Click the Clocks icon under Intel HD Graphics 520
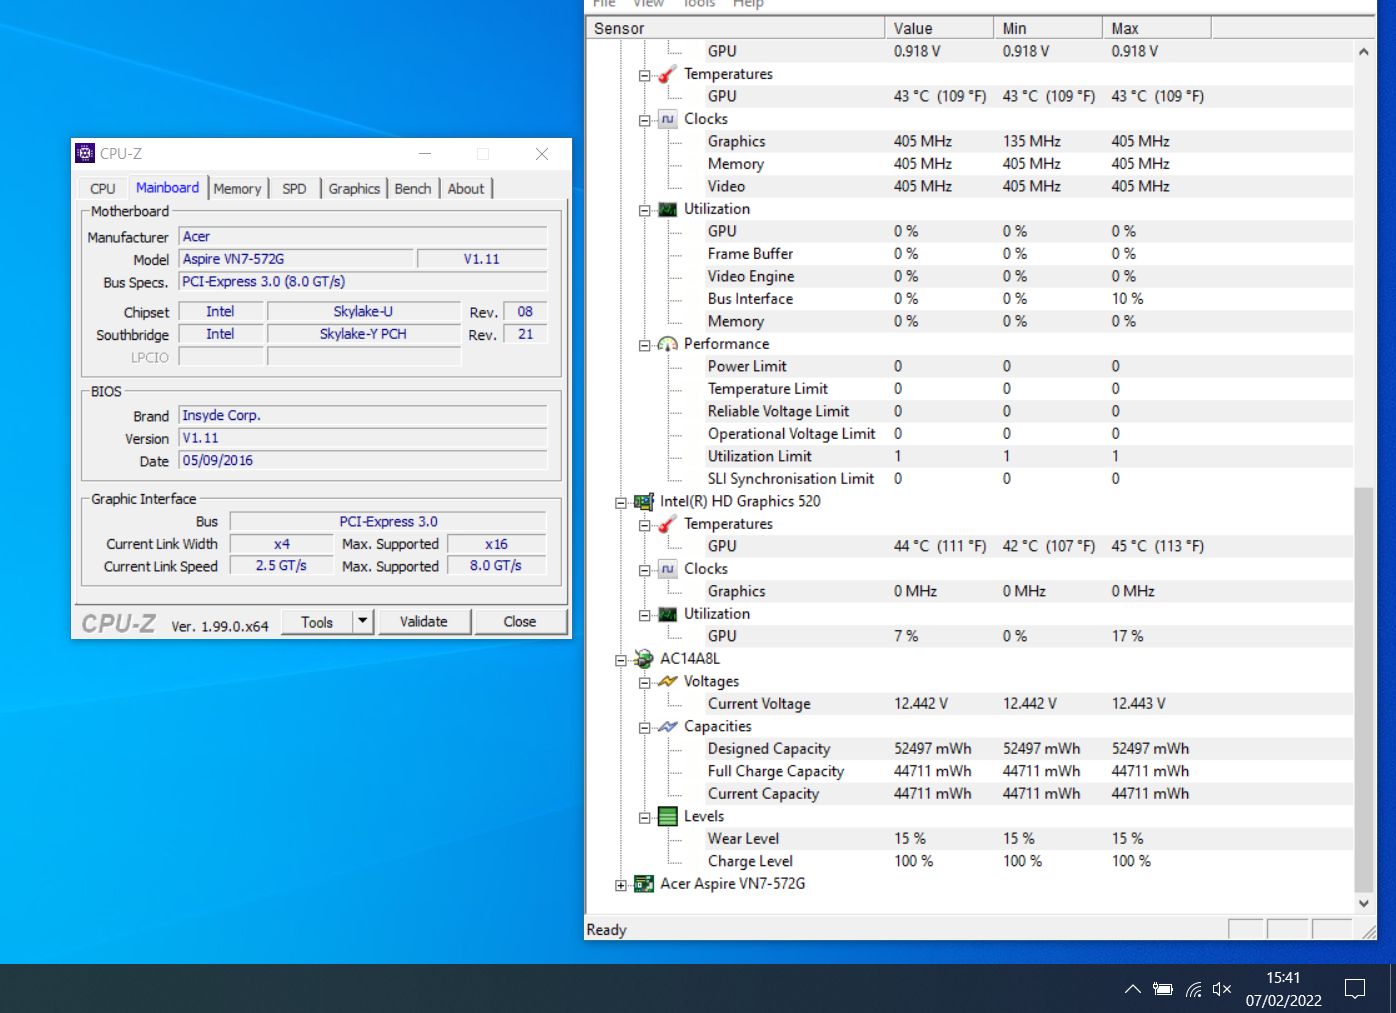This screenshot has width=1396, height=1013. point(668,569)
